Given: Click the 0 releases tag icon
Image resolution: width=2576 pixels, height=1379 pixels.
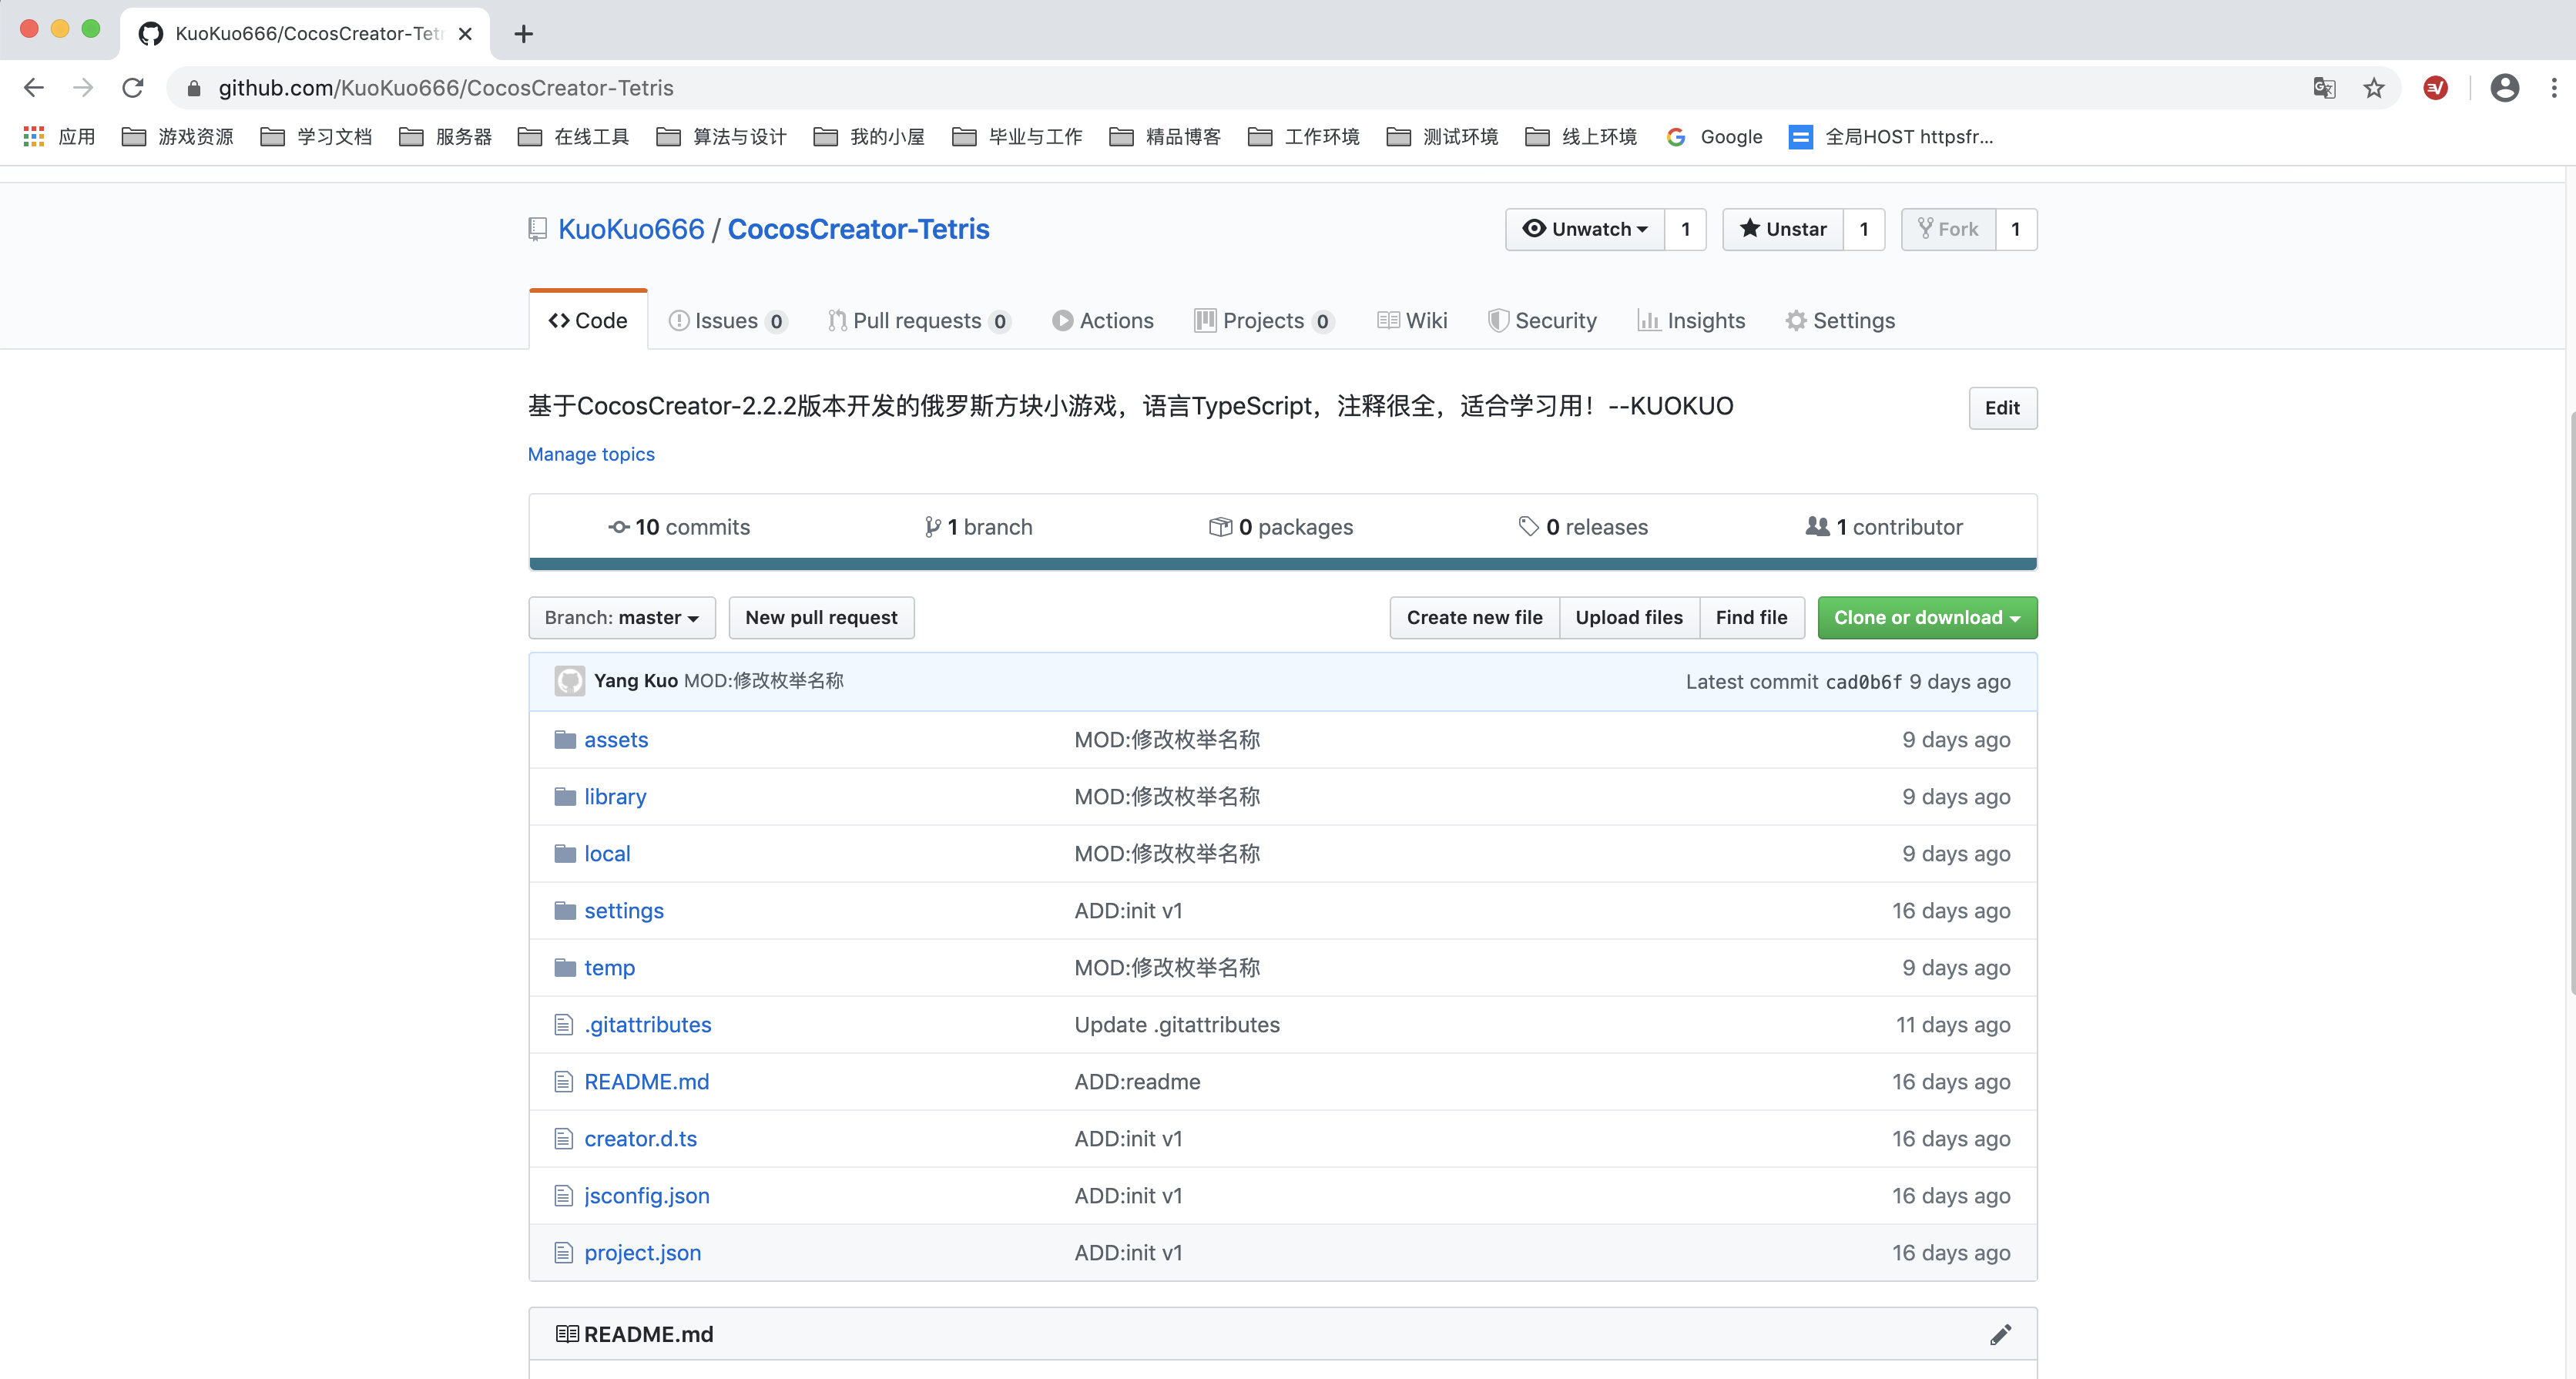Looking at the screenshot, I should coord(1528,526).
